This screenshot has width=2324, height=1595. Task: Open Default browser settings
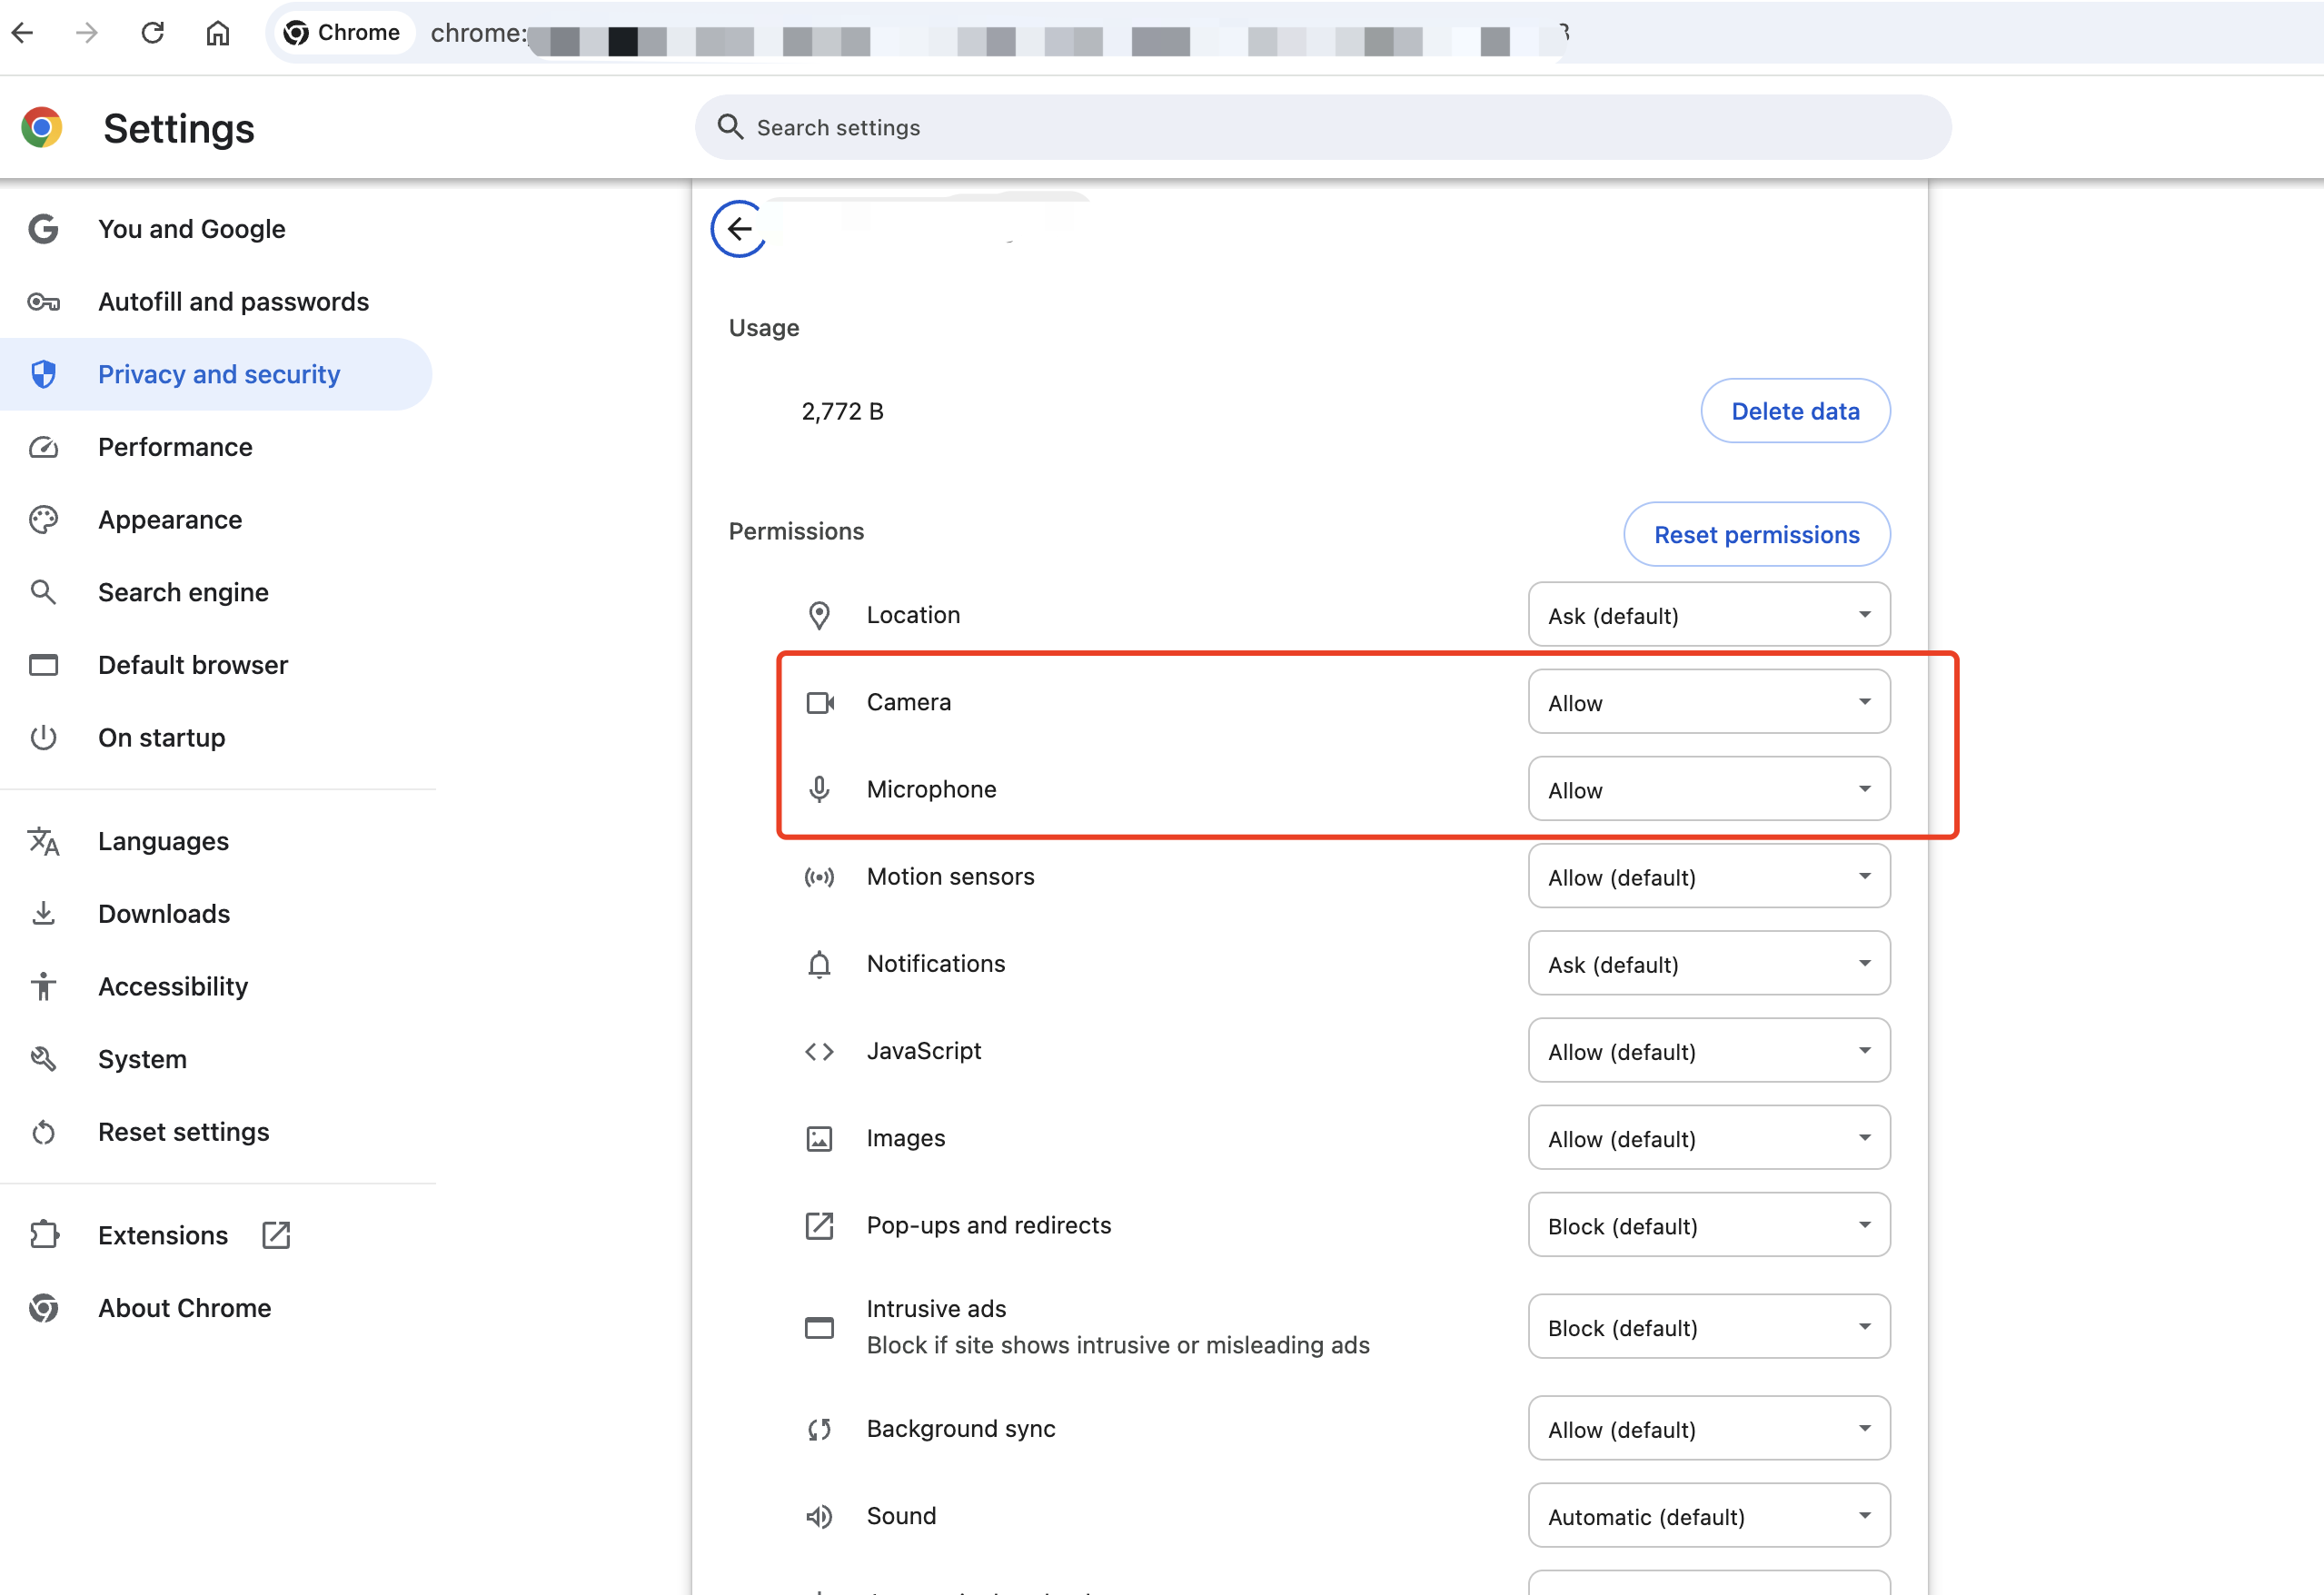tap(193, 665)
